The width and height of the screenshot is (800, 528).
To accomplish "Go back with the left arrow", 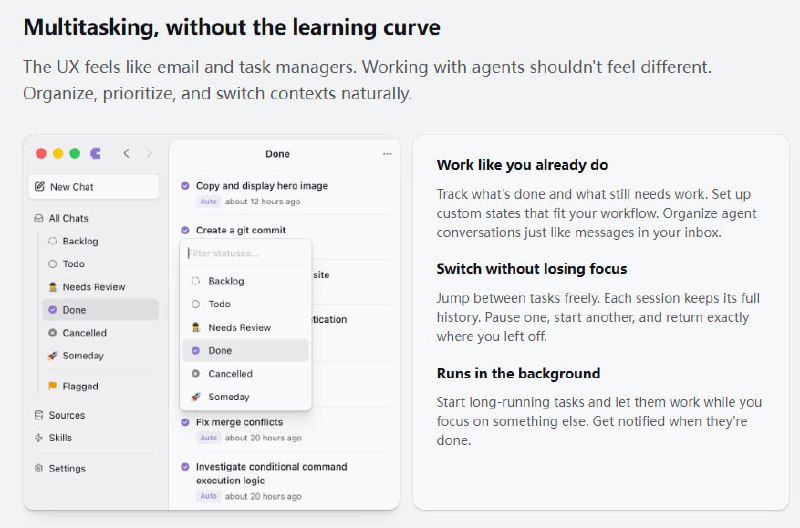I will coord(126,154).
